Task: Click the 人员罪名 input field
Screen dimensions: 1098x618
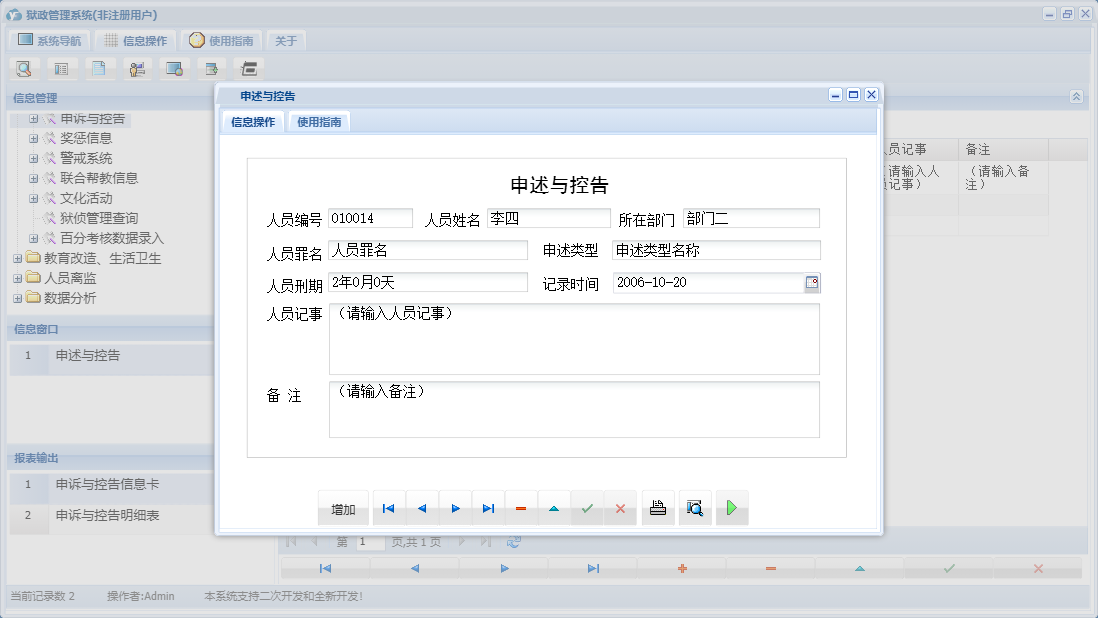Action: tap(427, 251)
